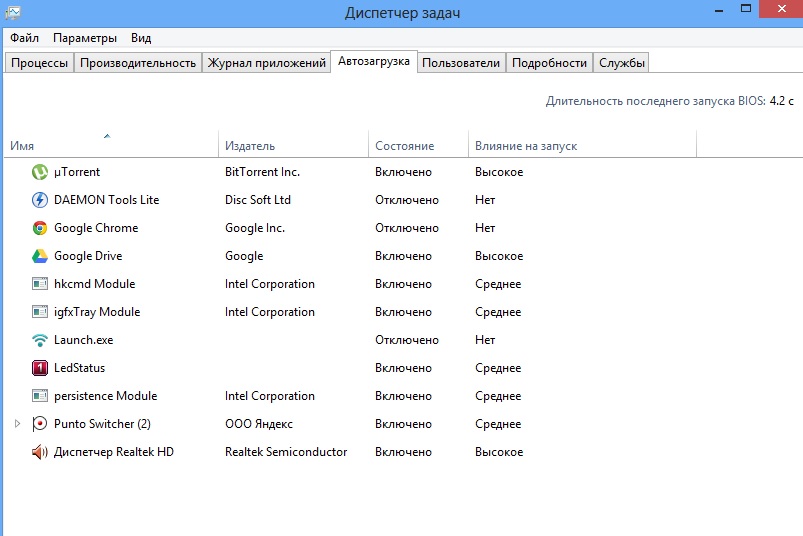Switch to the Подробности tab
The height and width of the screenshot is (536, 803).
tap(550, 63)
